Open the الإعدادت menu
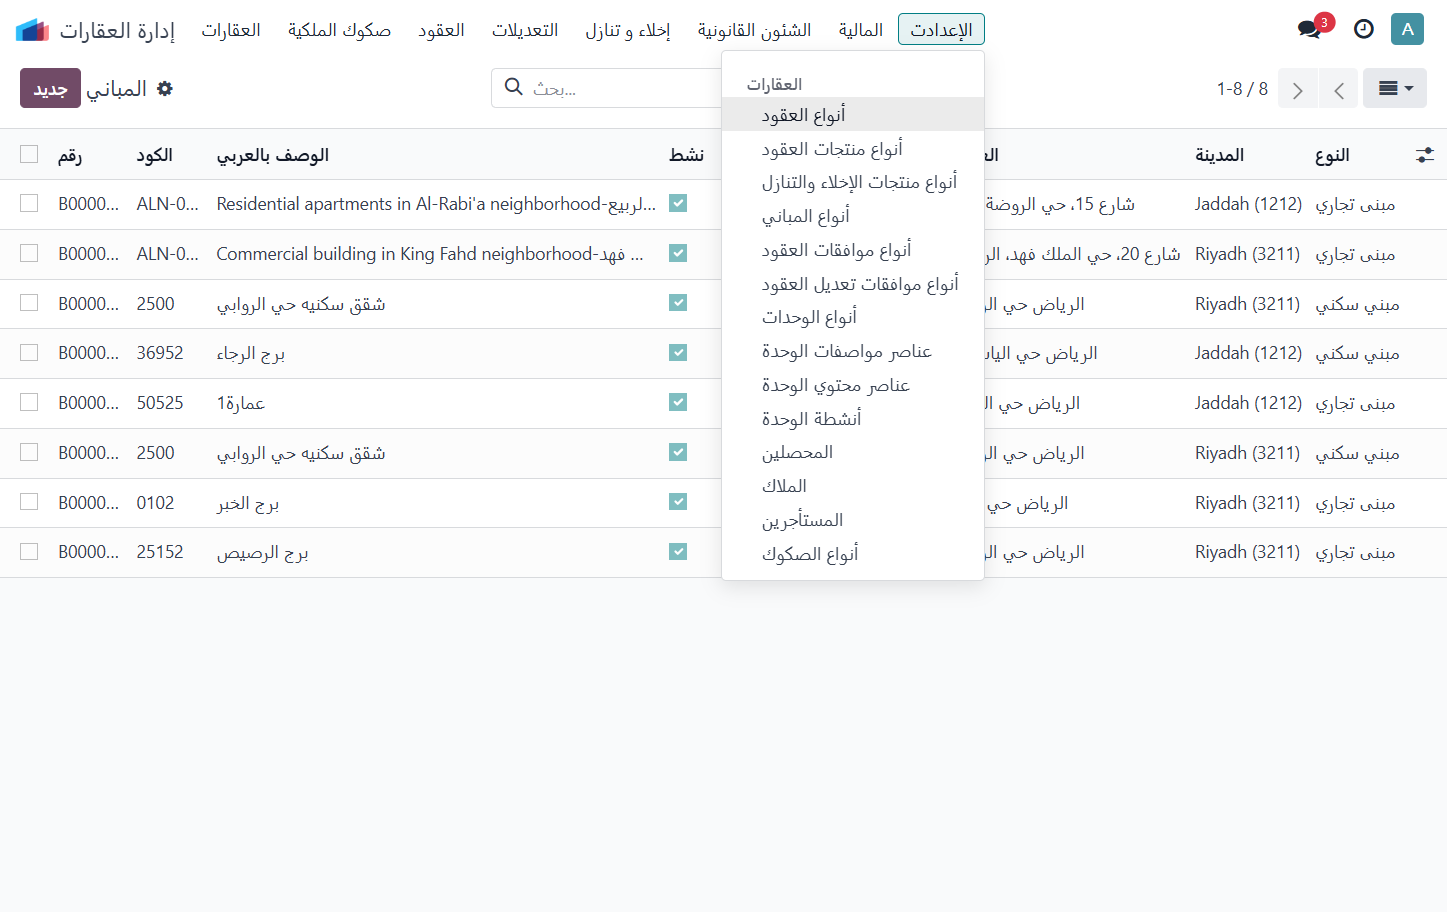1447x912 pixels. 941,29
